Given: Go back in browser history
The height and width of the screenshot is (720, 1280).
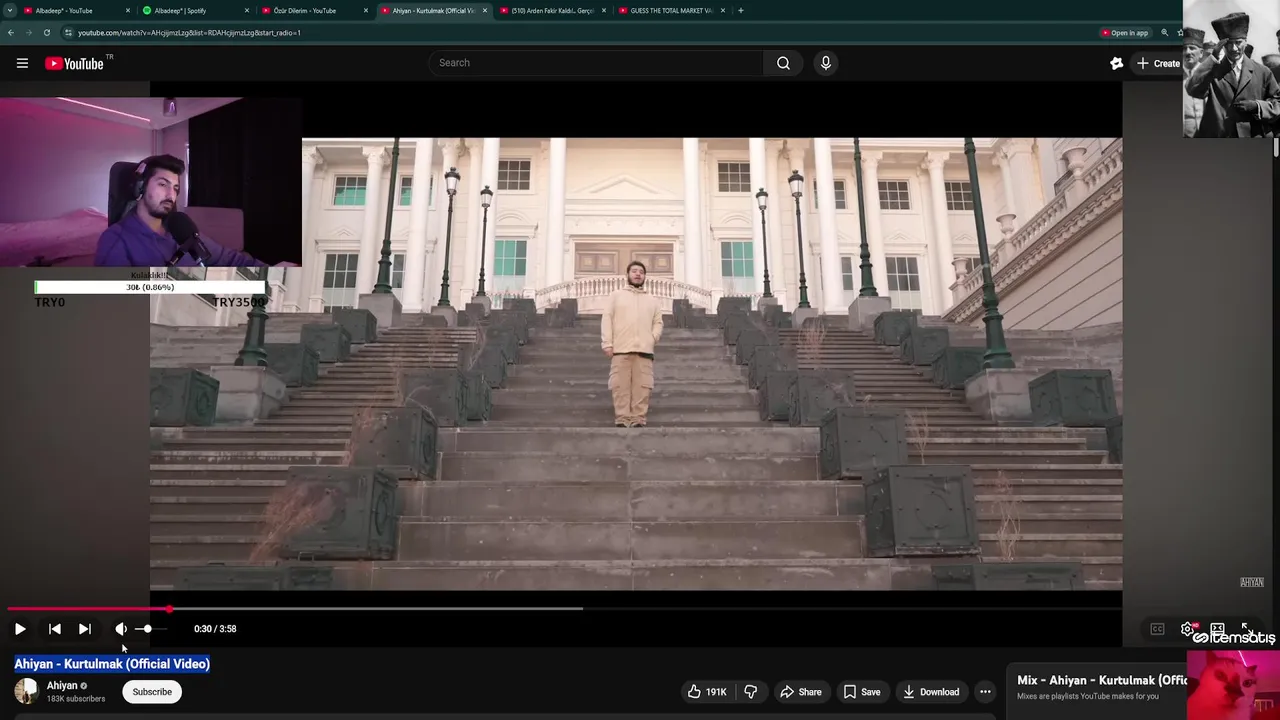Looking at the screenshot, I should tap(10, 32).
